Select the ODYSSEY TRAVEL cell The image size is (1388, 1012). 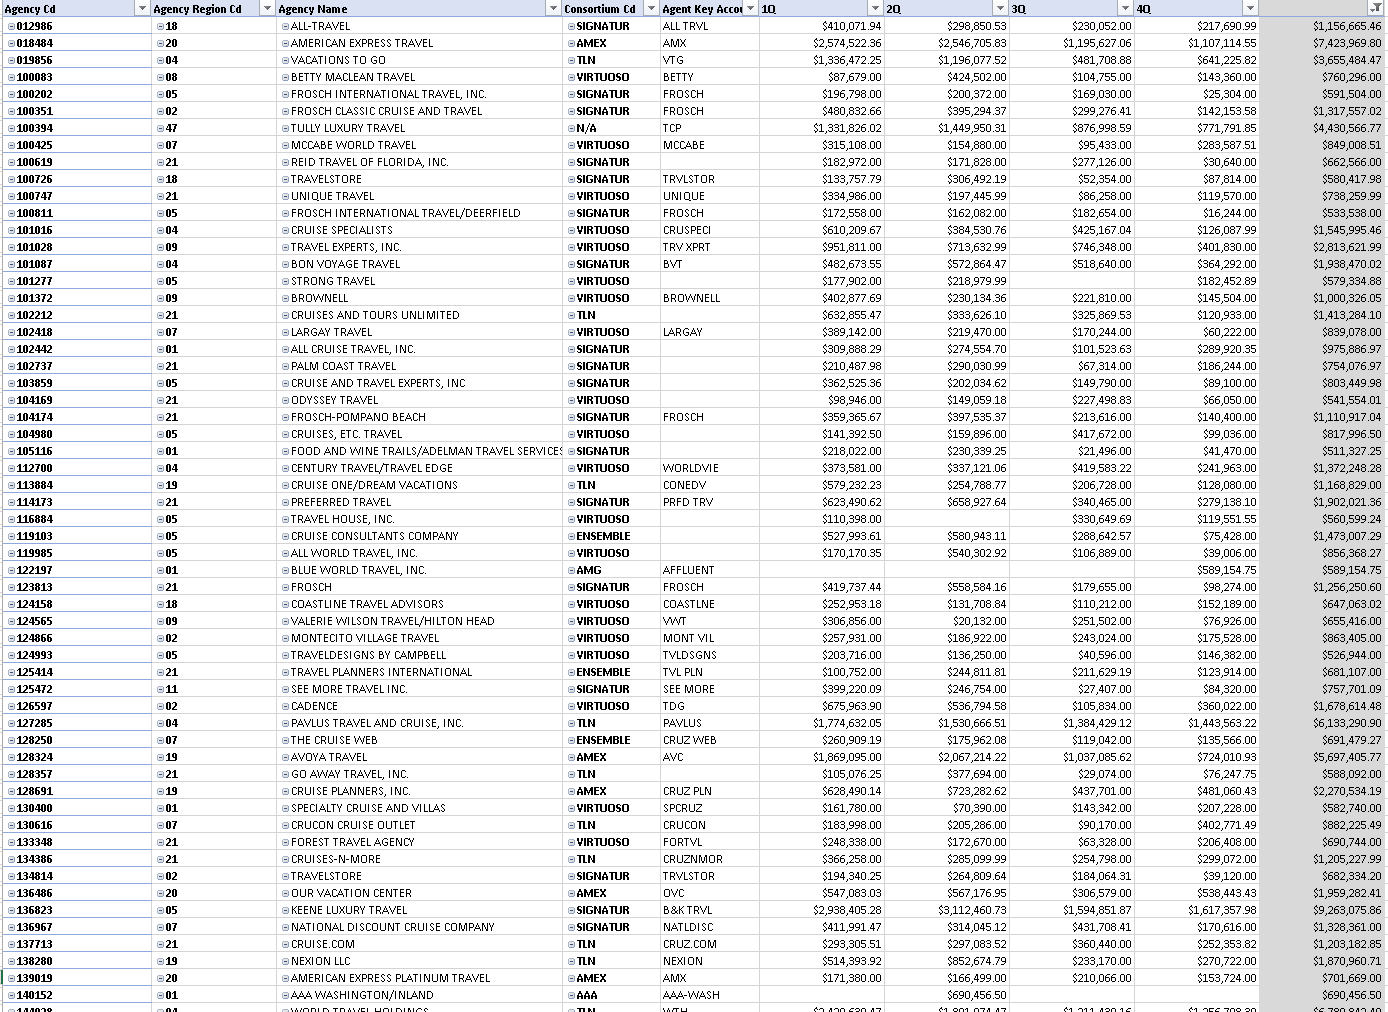[420, 400]
